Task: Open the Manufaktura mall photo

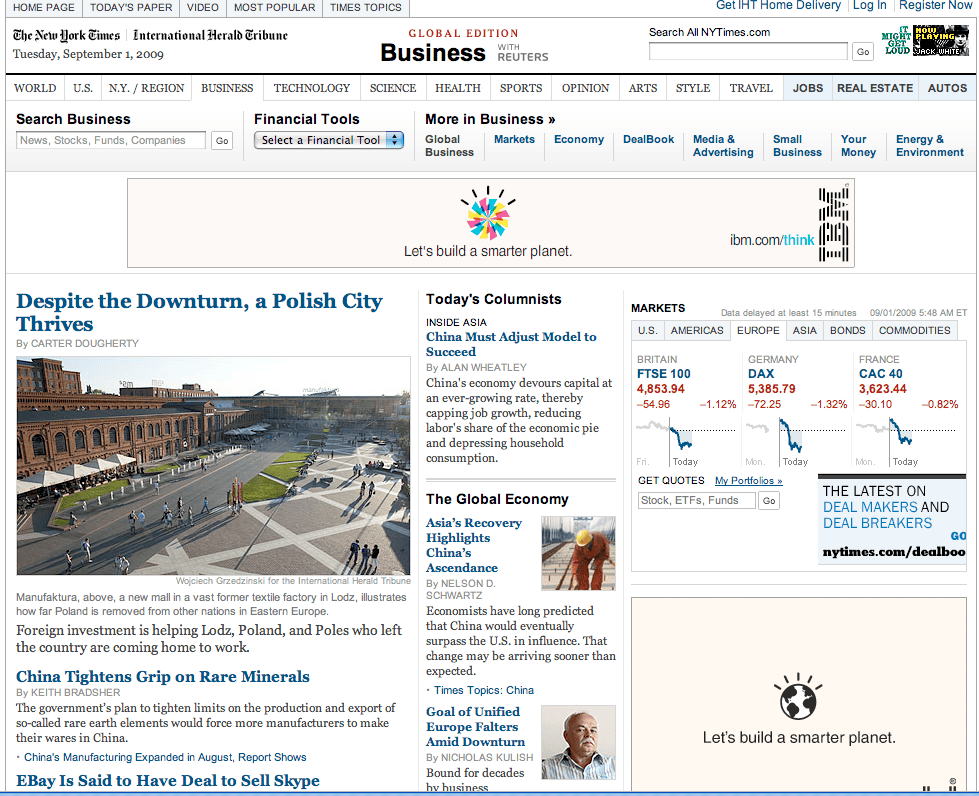Action: [214, 466]
